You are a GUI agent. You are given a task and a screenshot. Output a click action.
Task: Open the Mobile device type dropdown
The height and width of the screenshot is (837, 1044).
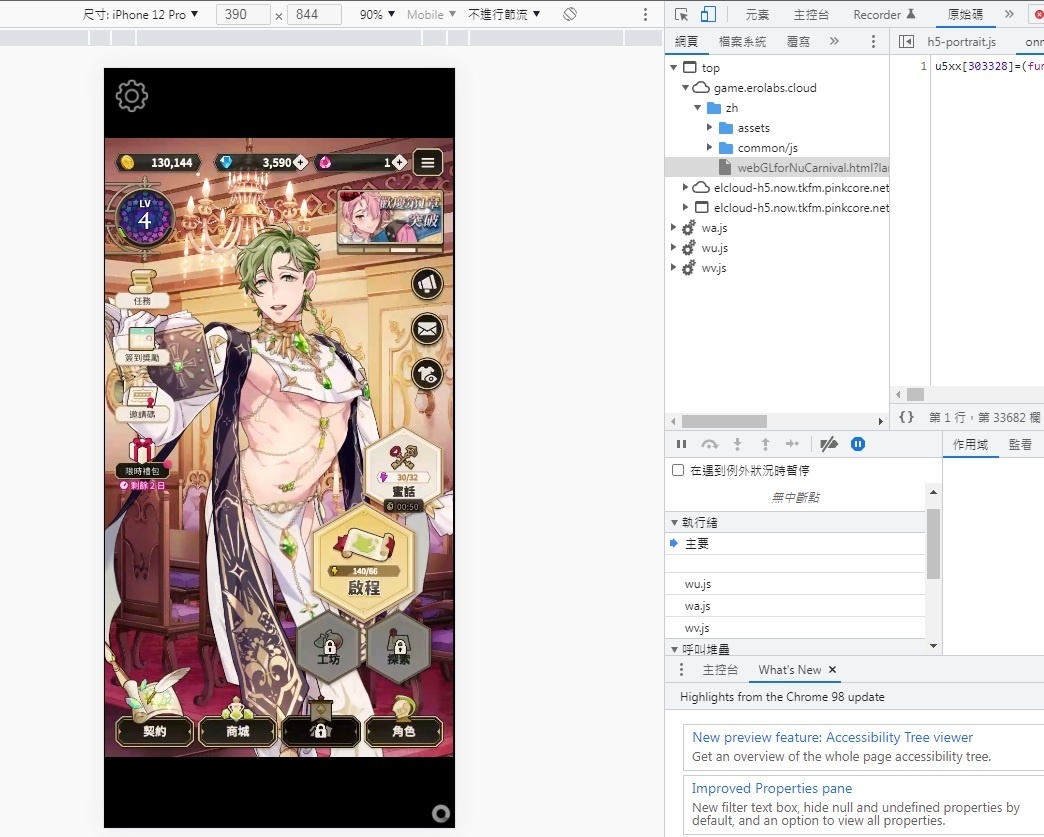(431, 14)
